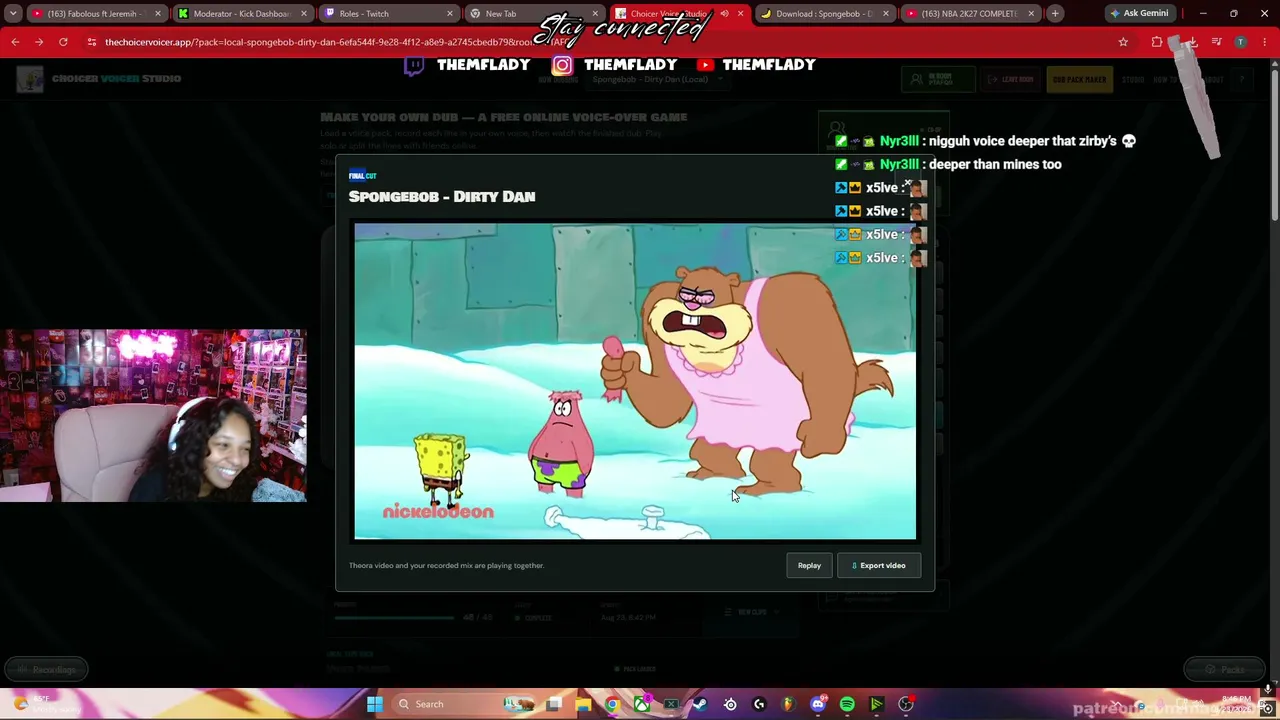Open a new browser tab
Screen dimensions: 1280x720
point(1055,14)
